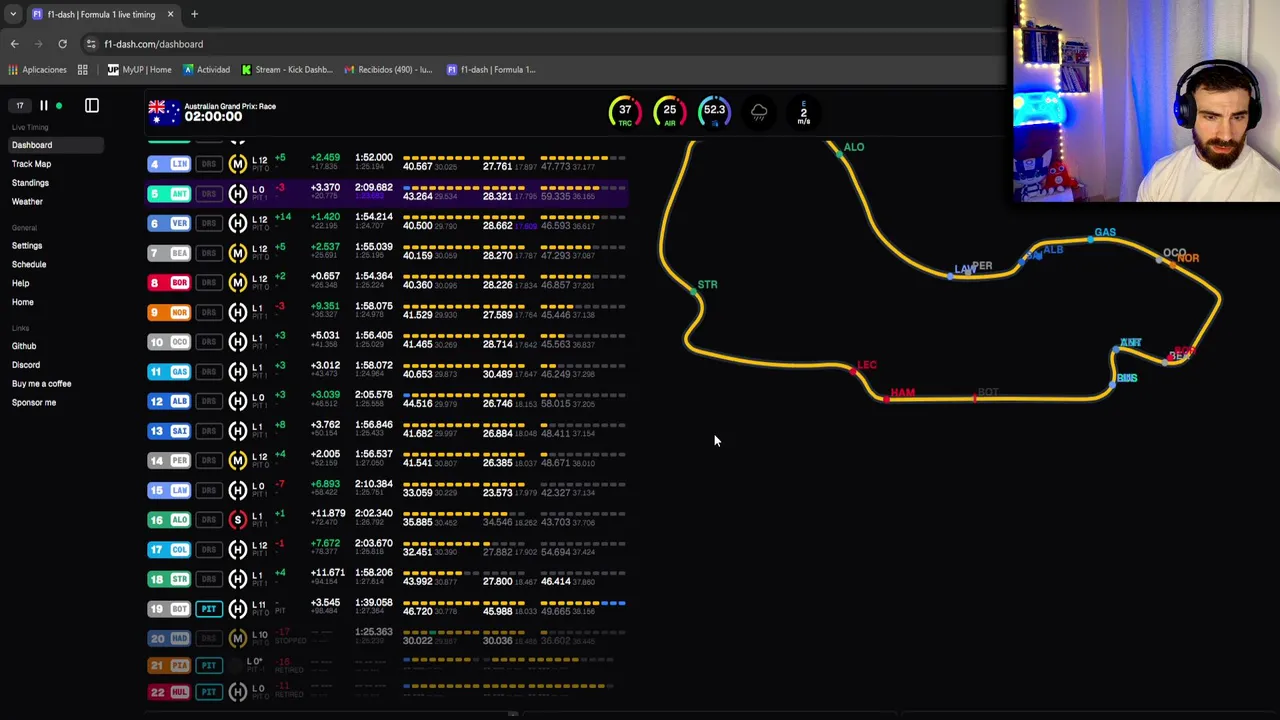Click last lap time 2:09.682 for ANT
The image size is (1280, 720).
click(x=373, y=188)
